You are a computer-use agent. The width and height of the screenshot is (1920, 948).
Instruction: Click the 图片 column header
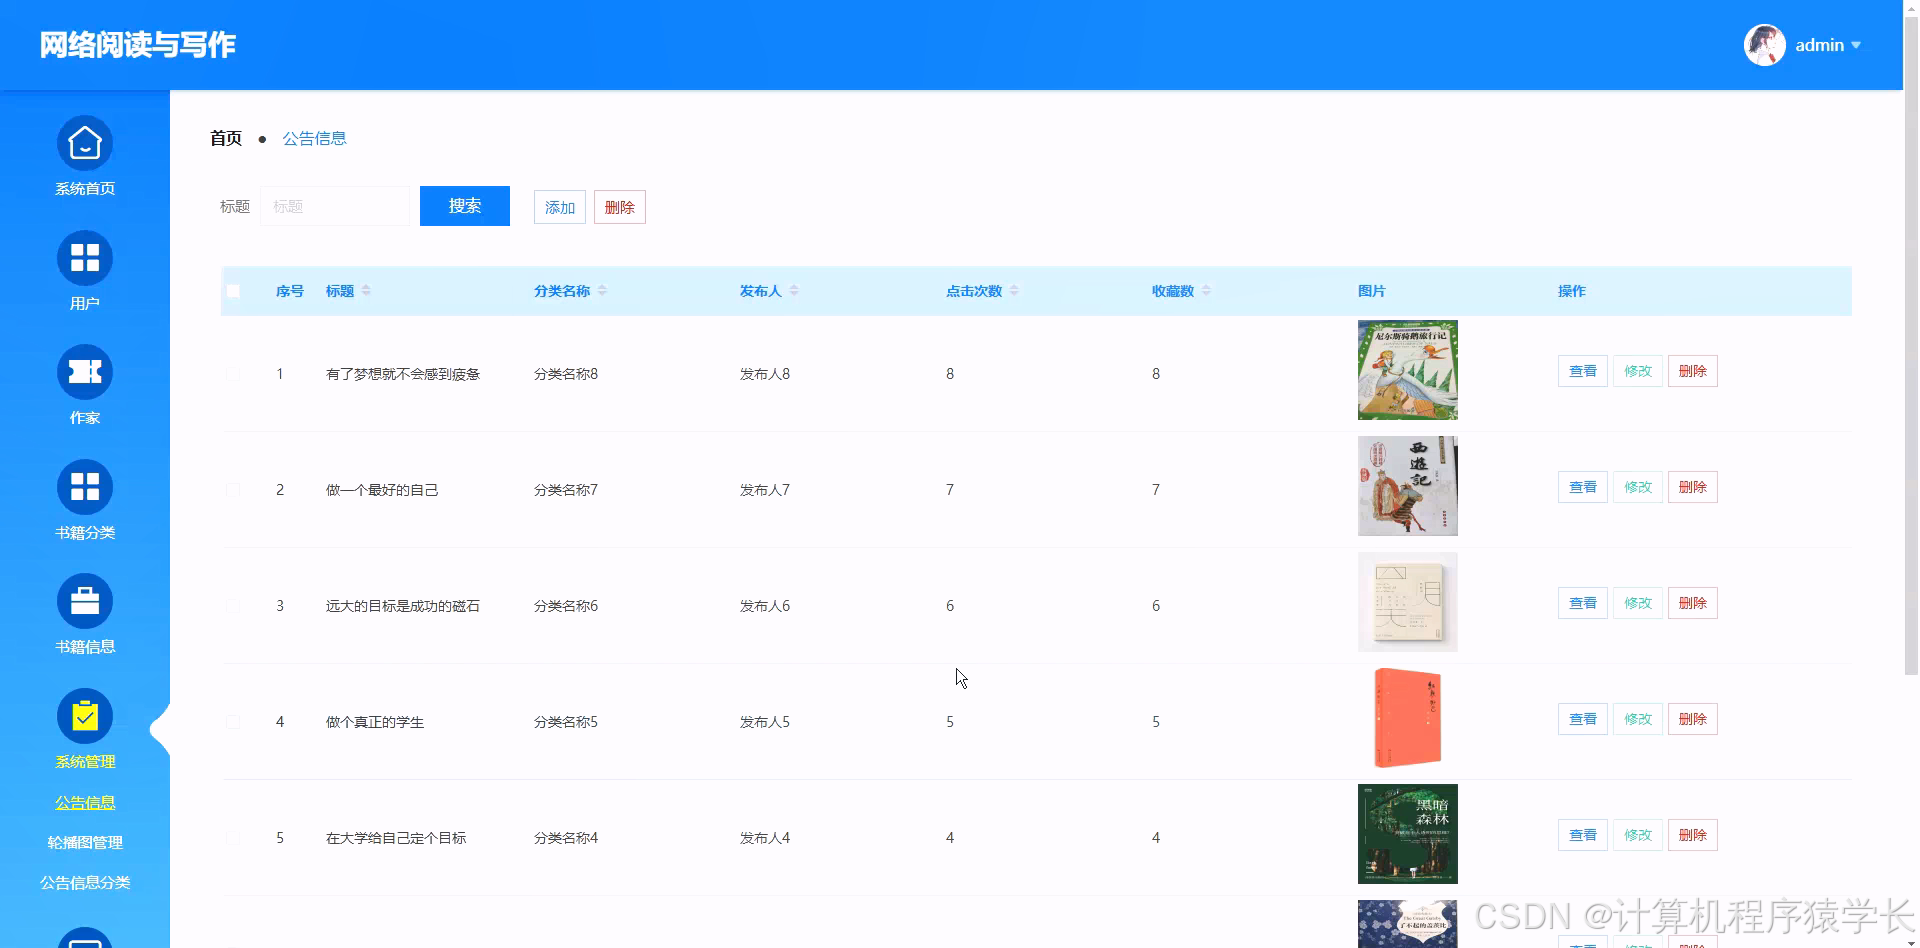click(x=1372, y=291)
